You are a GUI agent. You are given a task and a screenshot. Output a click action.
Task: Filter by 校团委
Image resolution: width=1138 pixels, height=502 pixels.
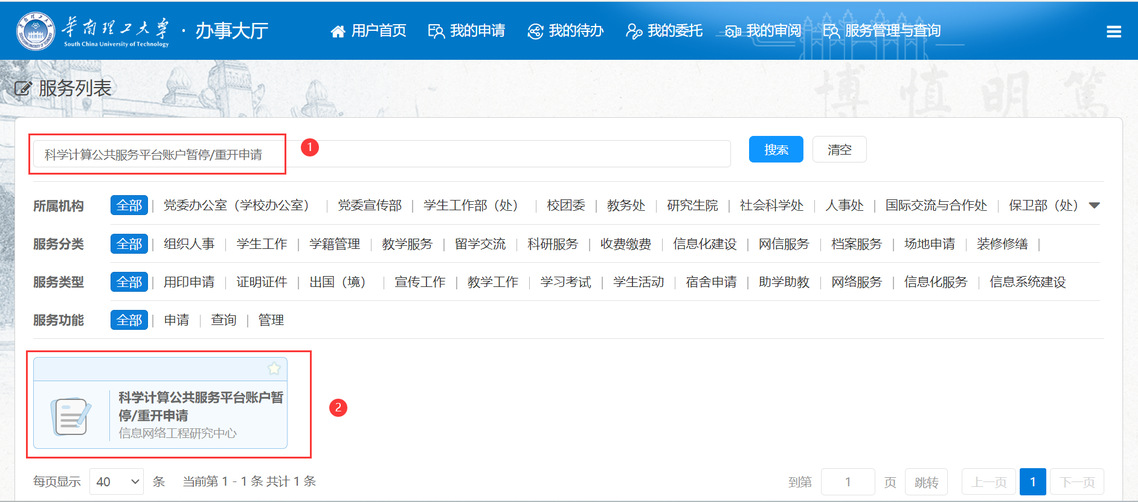pyautogui.click(x=566, y=205)
